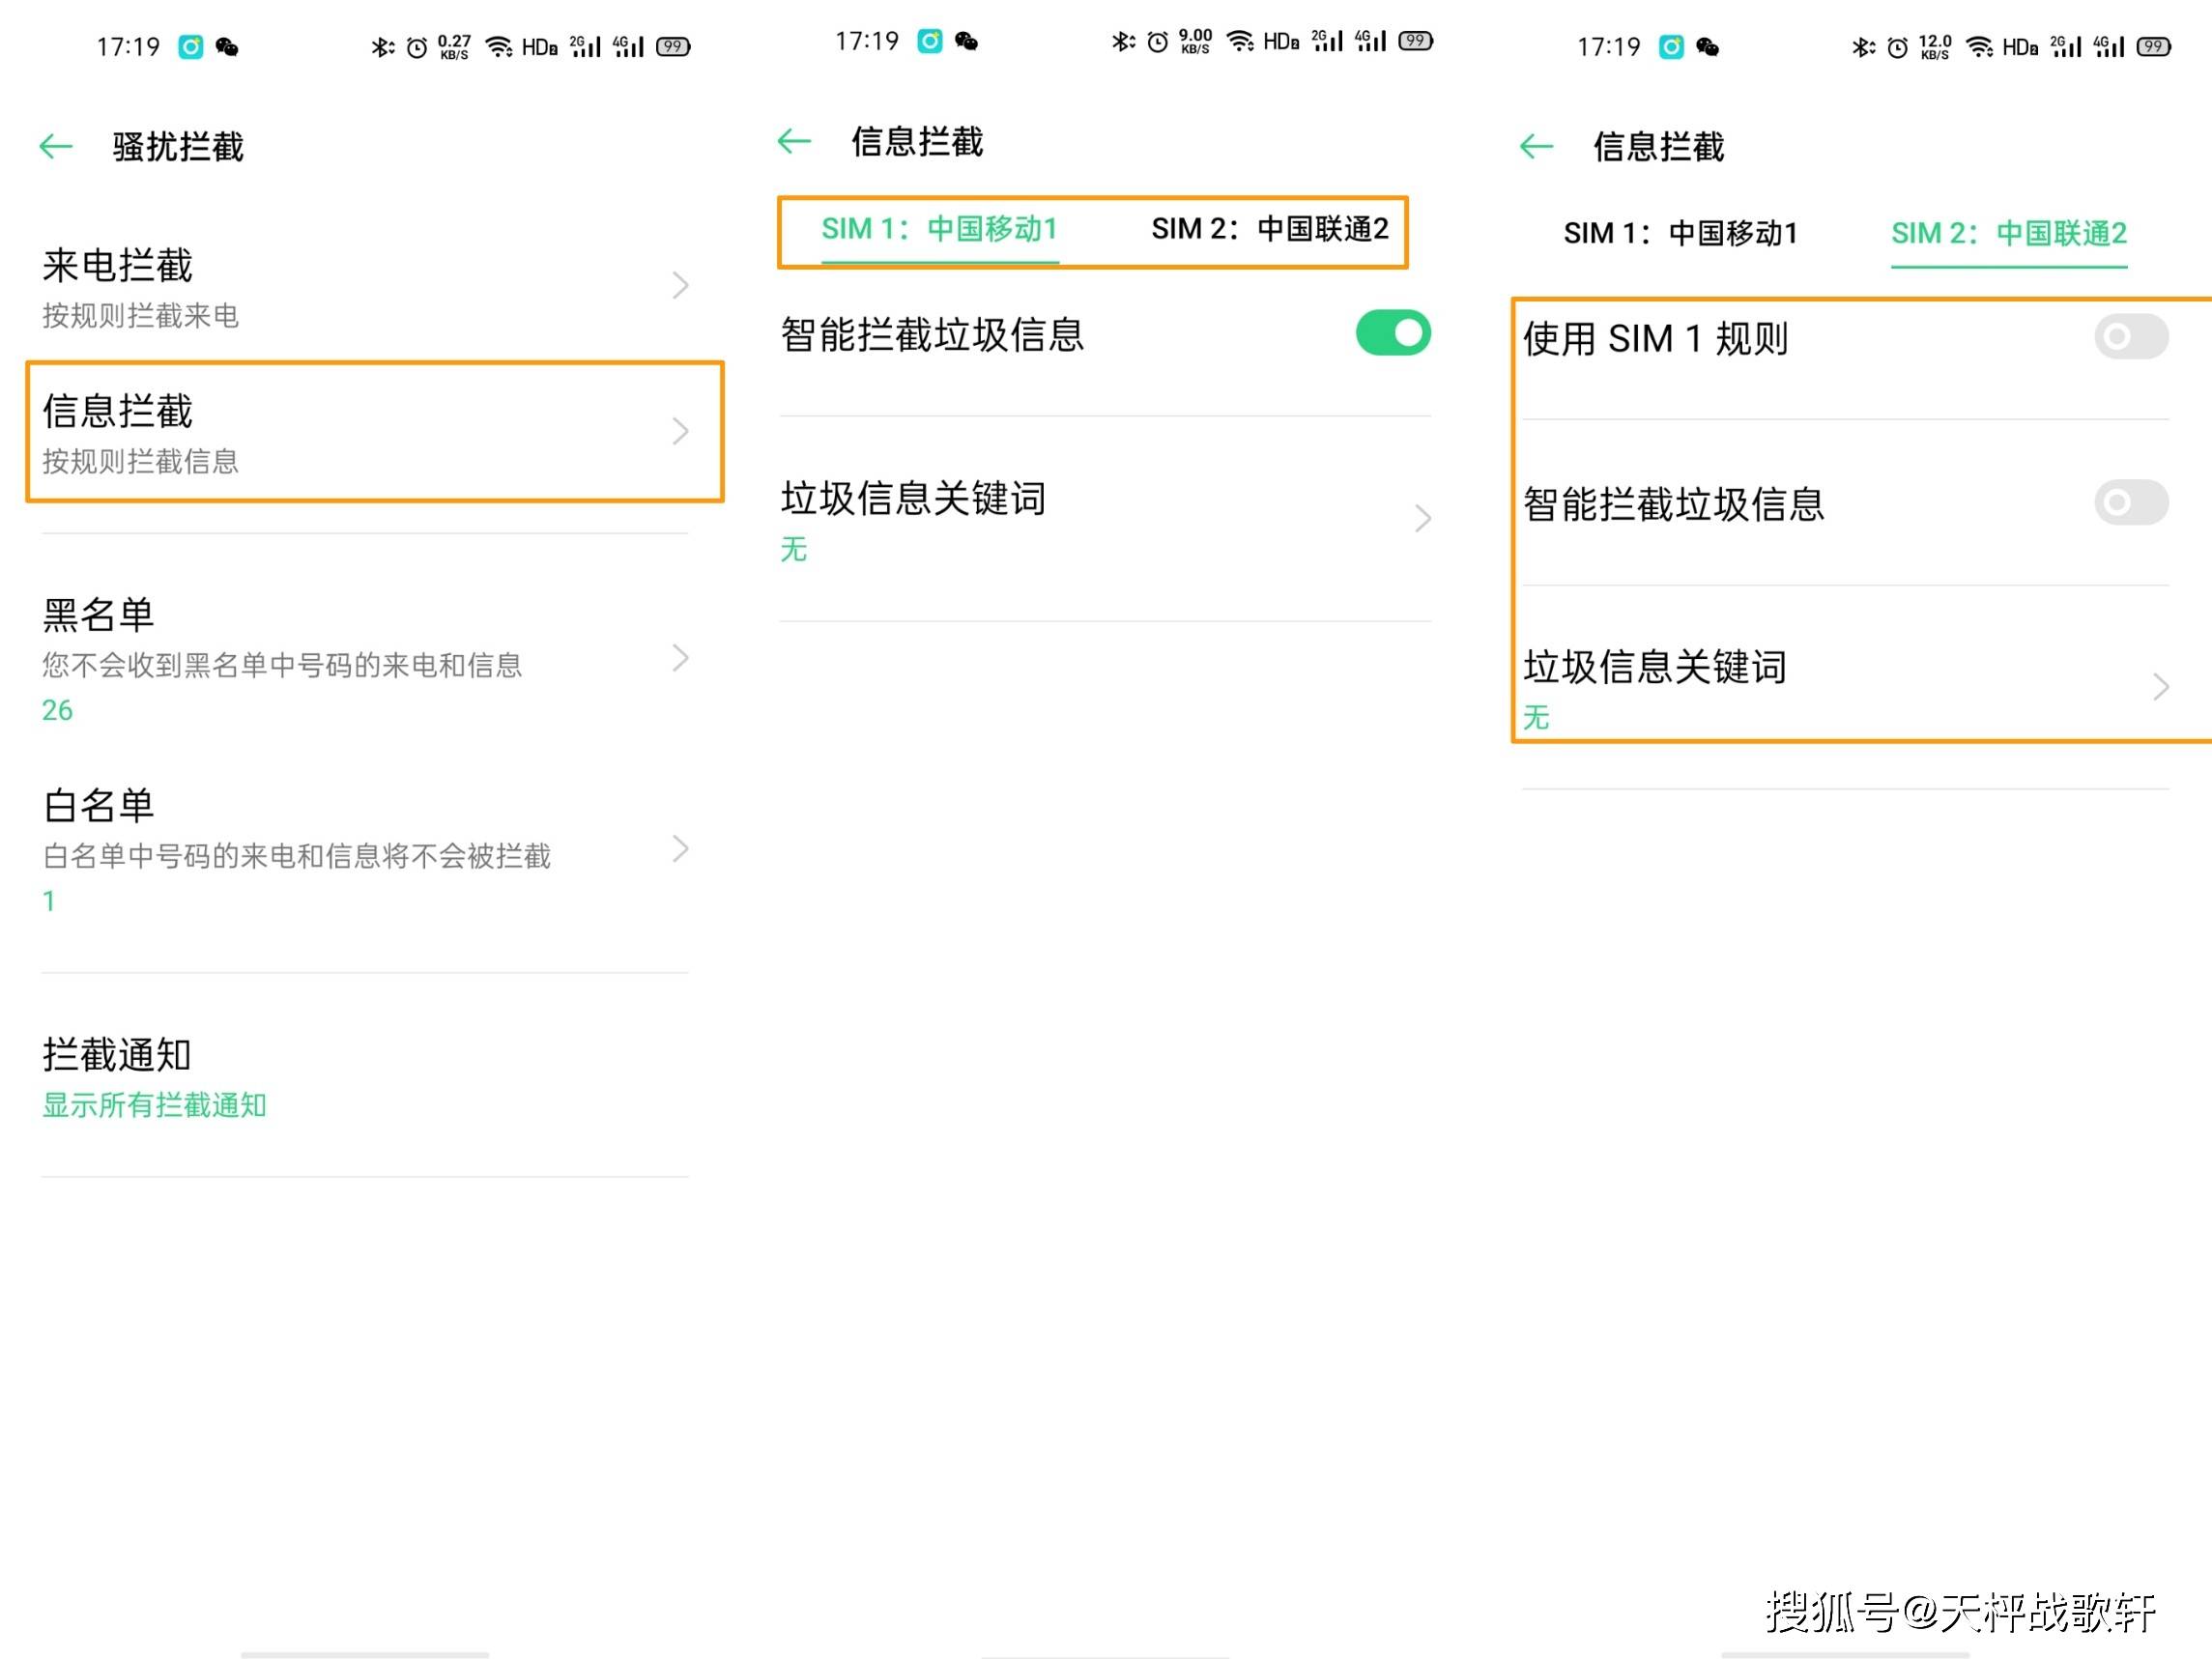Enable 智能拦截垃圾信息 switch for SIM 2

(x=2131, y=502)
